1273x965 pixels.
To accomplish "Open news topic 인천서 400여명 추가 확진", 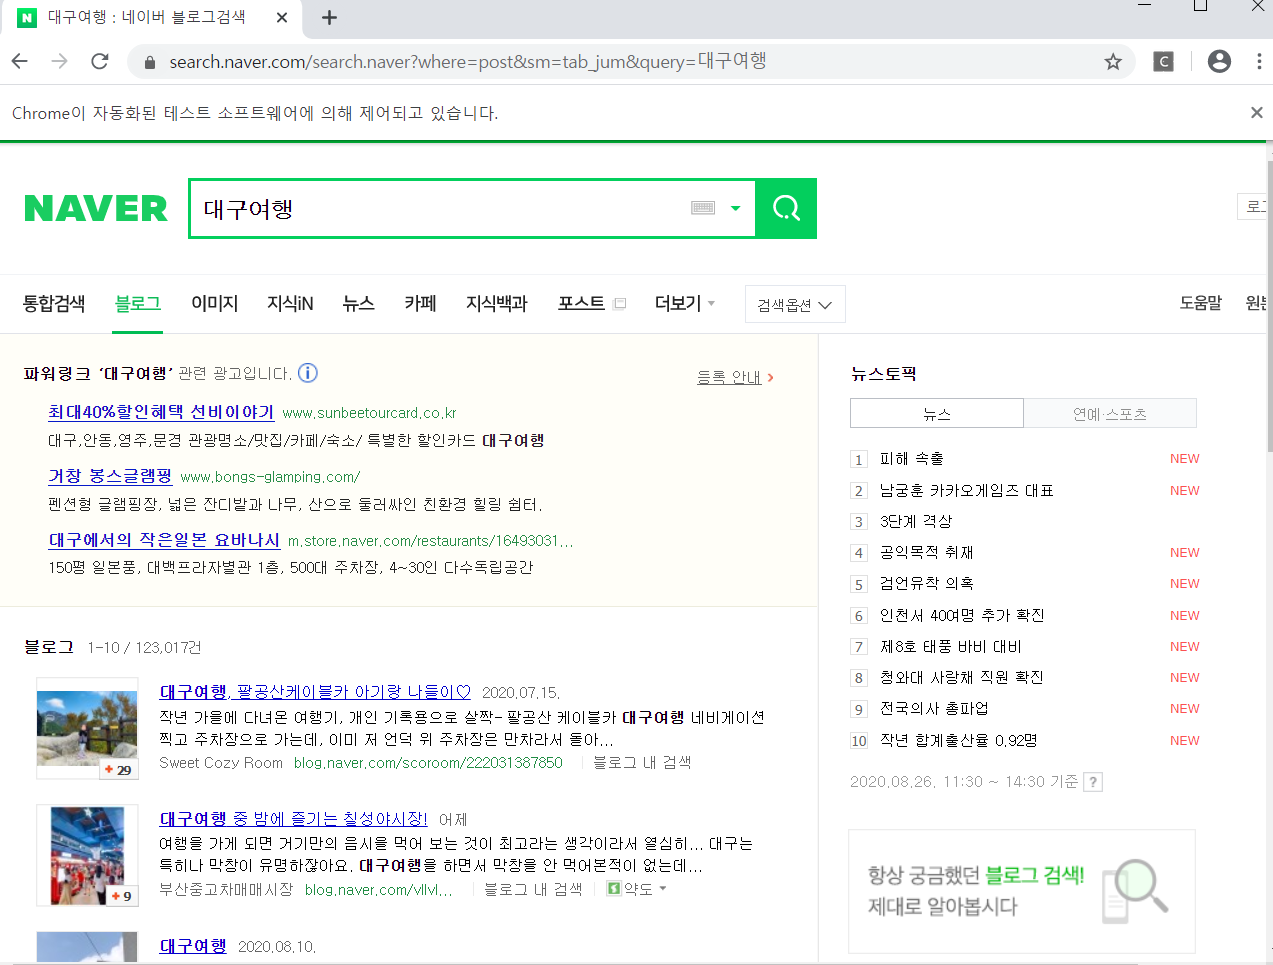I will pyautogui.click(x=962, y=615).
